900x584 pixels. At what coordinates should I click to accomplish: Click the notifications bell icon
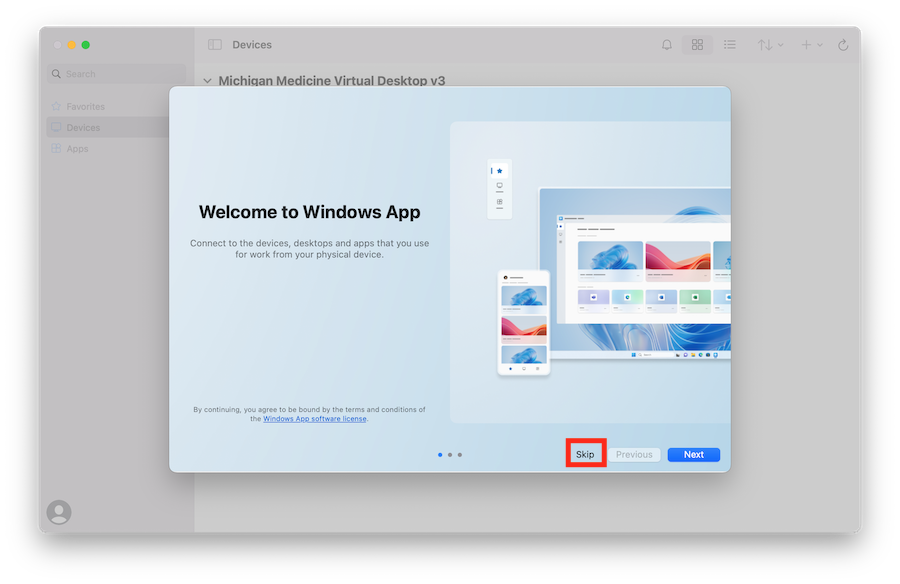click(x=667, y=45)
